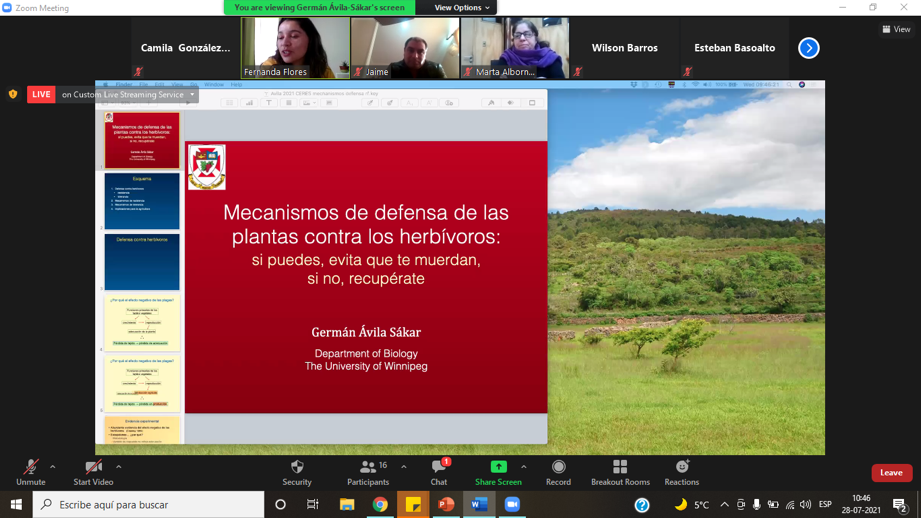This screenshot has width=922, height=518.
Task: Select the red title slide thumbnail
Action: point(142,140)
